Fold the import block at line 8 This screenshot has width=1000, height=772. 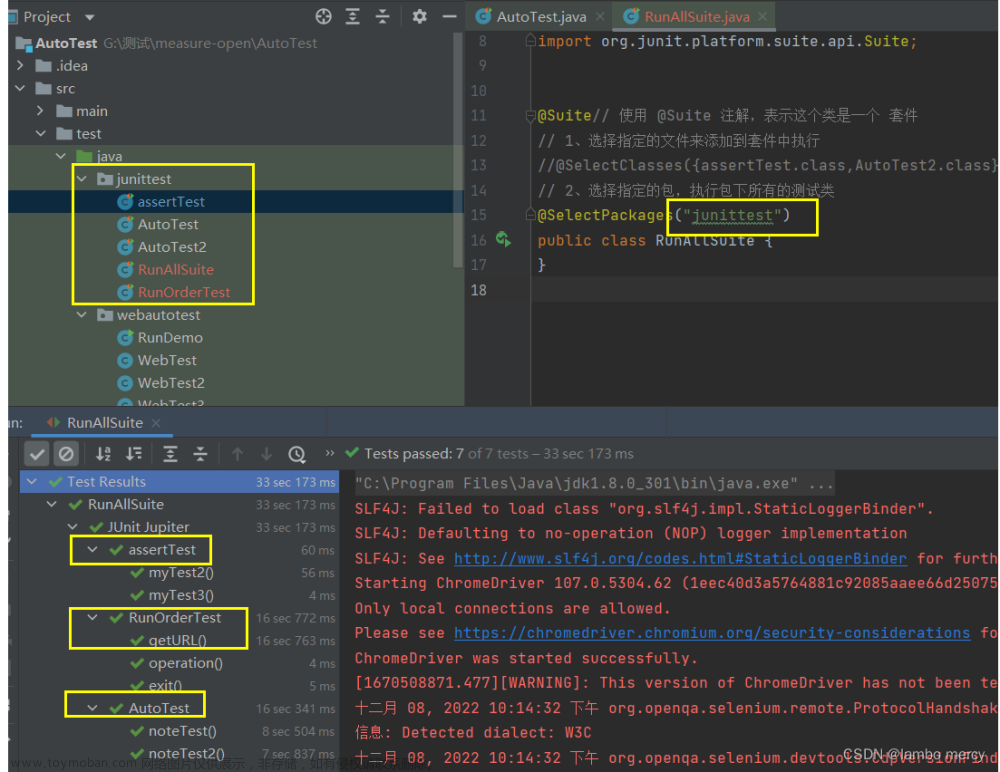530,41
